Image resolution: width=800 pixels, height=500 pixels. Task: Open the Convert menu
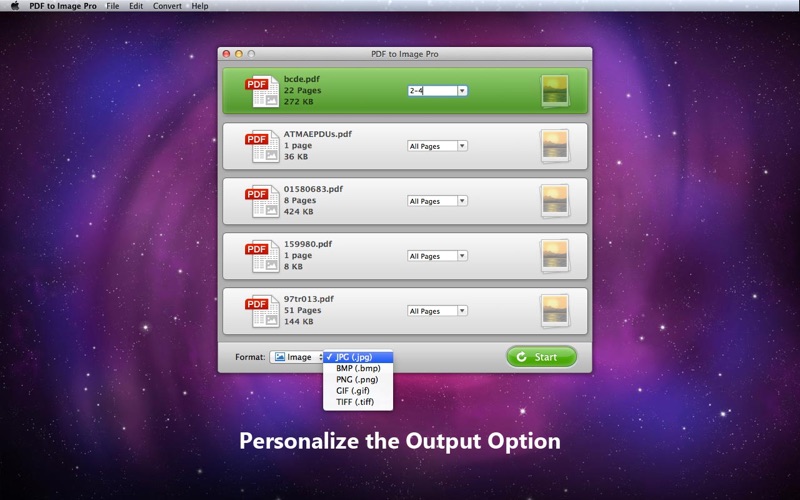click(x=167, y=6)
